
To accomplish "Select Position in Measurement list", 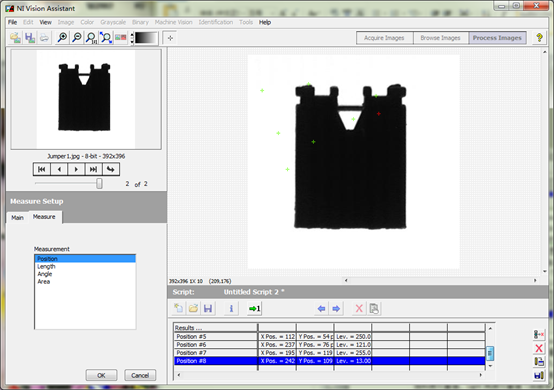I will point(85,259).
